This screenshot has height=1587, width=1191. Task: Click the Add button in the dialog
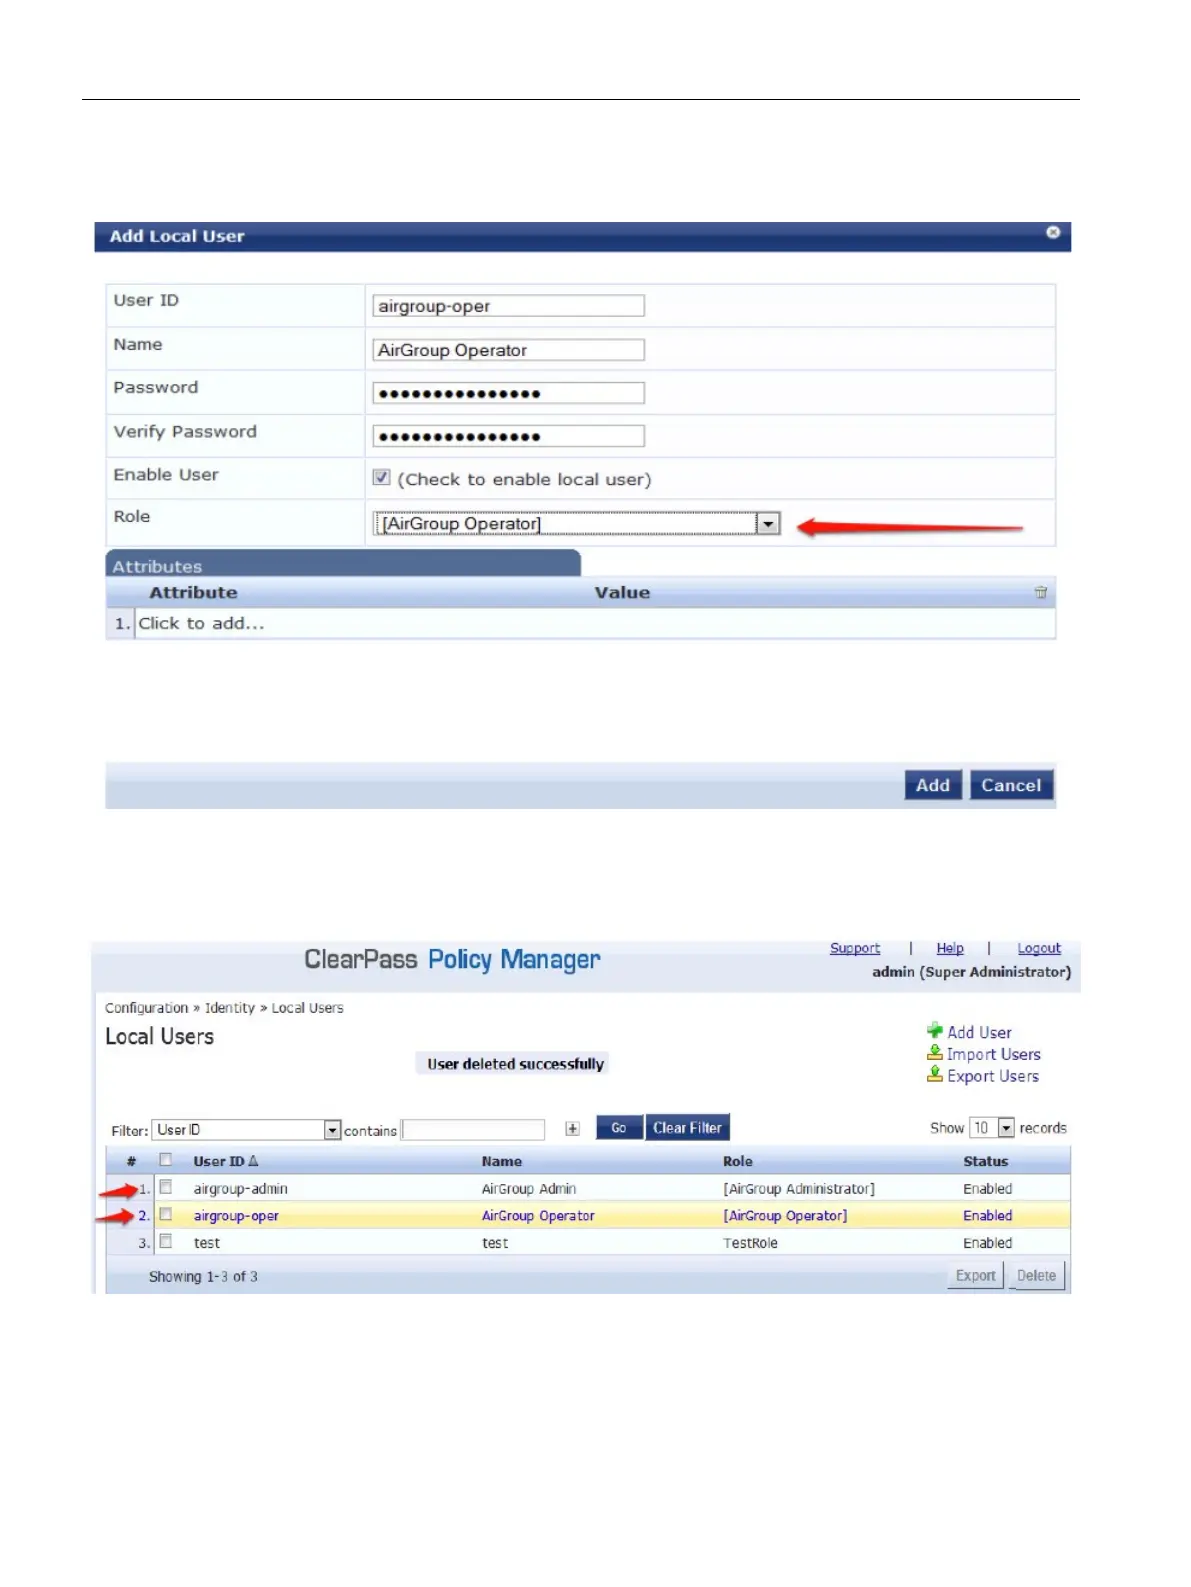933,785
